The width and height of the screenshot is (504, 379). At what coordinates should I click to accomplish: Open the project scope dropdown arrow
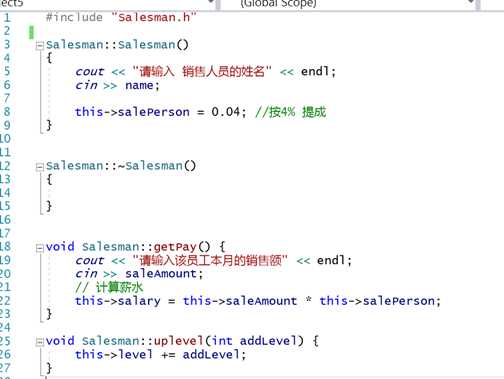click(x=211, y=3)
